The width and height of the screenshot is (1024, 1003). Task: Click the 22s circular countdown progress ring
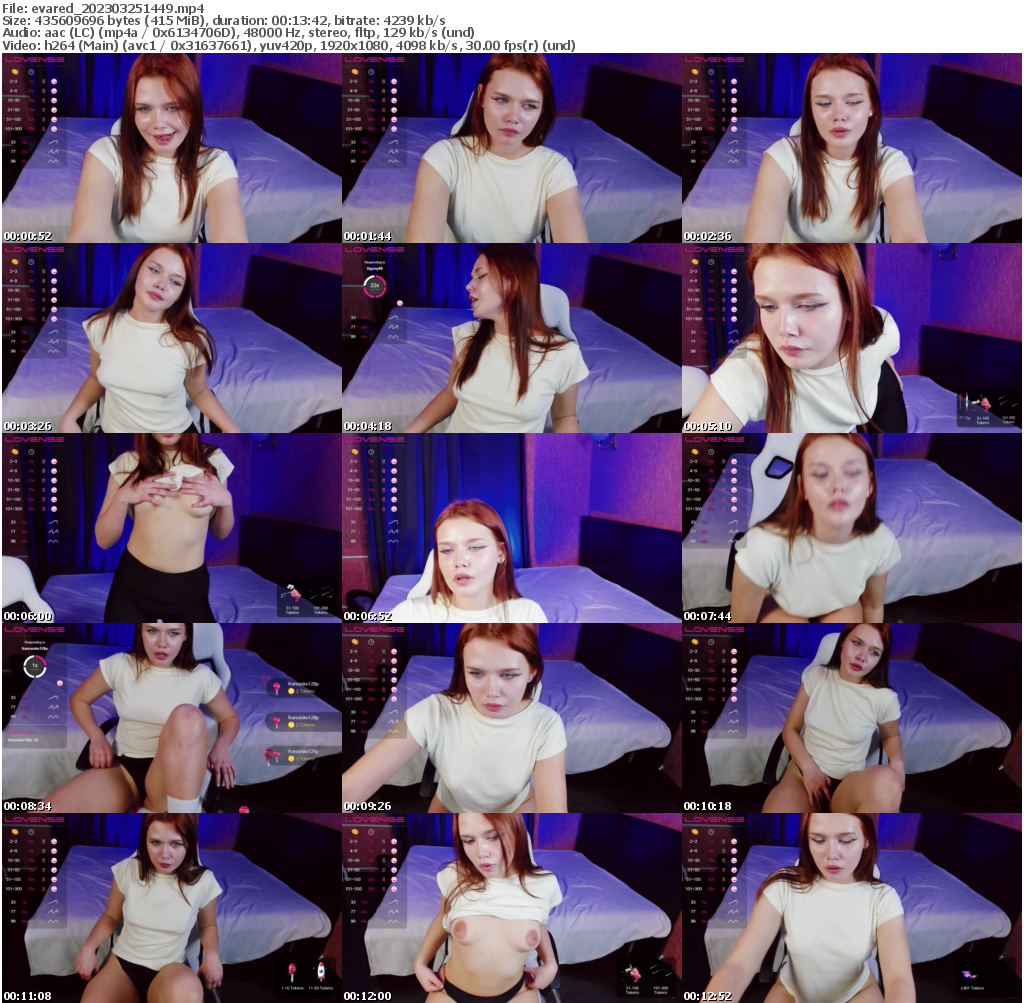click(x=374, y=286)
